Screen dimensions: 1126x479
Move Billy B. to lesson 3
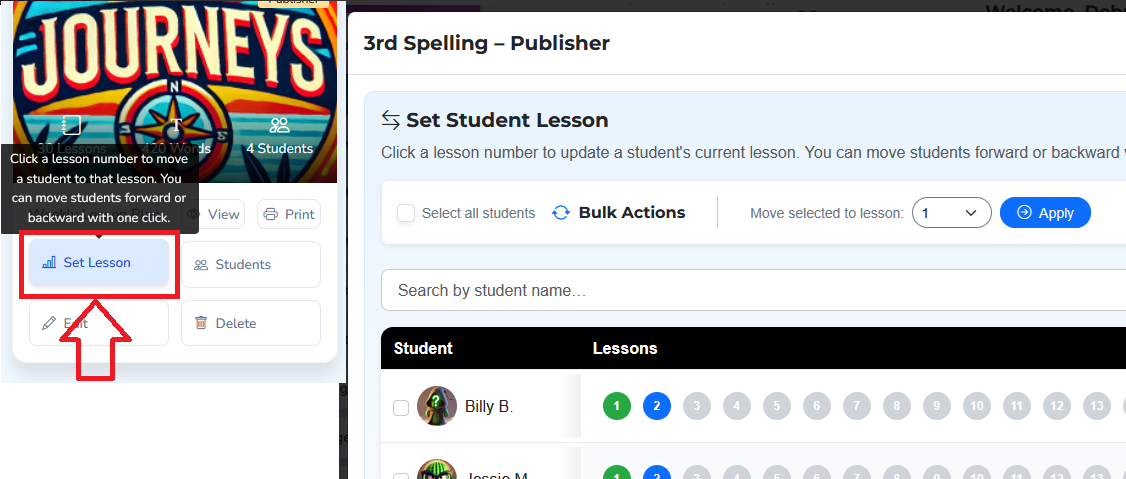tap(697, 406)
